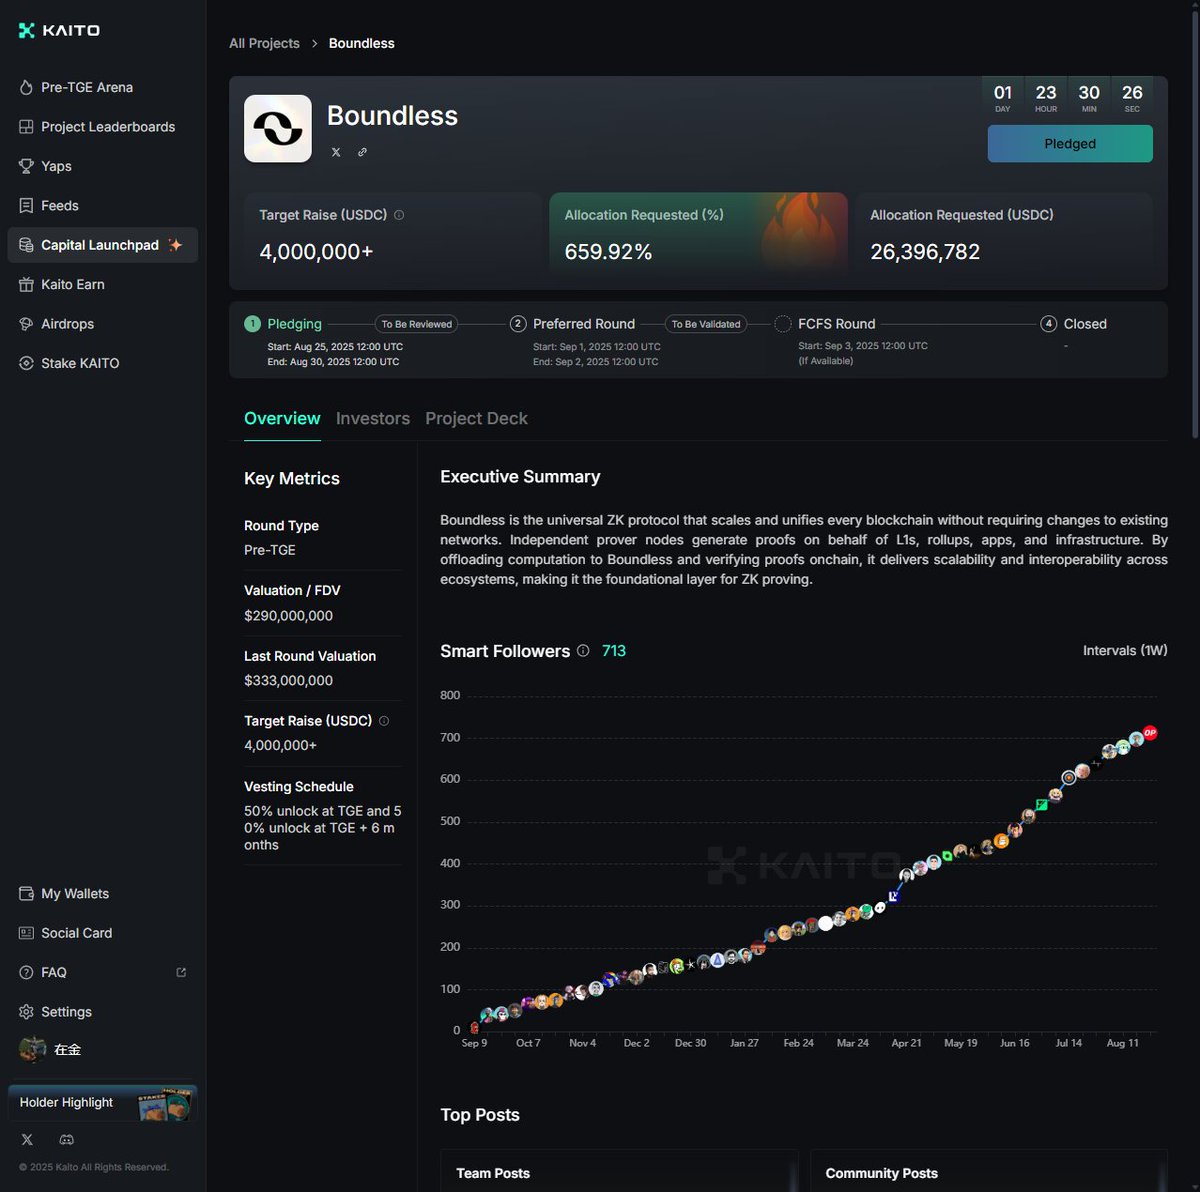Click the To Be Reviewed badge
1200x1192 pixels.
tap(416, 324)
